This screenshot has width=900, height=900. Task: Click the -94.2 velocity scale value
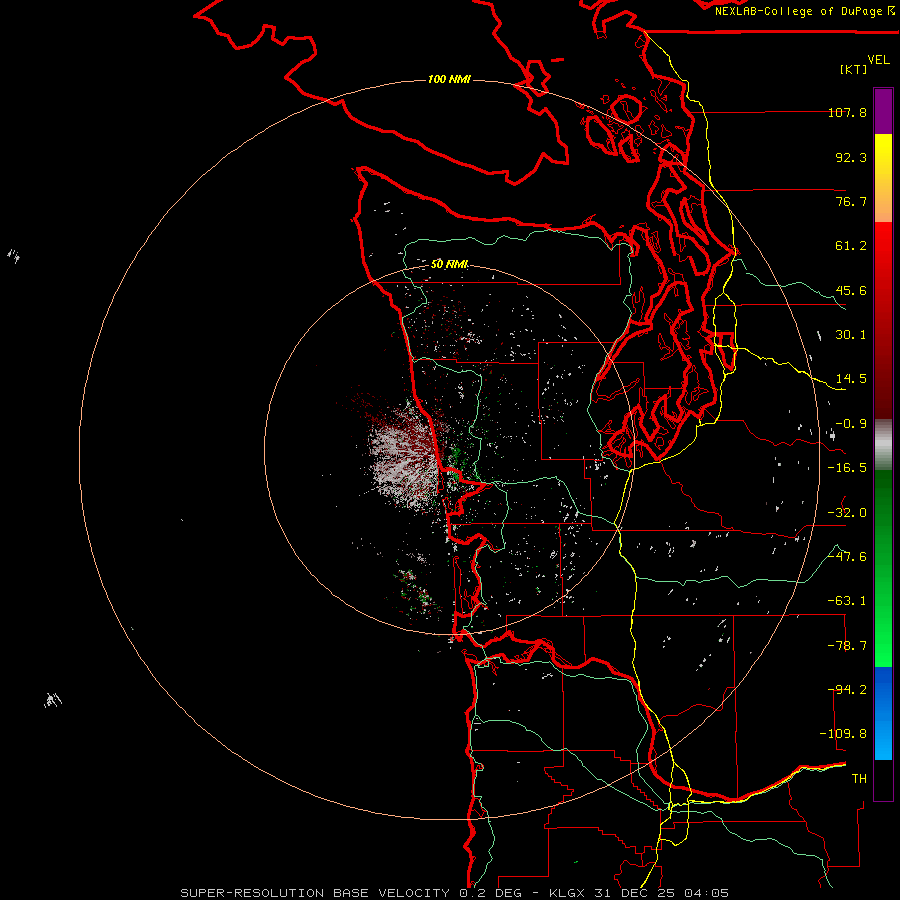pyautogui.click(x=847, y=690)
